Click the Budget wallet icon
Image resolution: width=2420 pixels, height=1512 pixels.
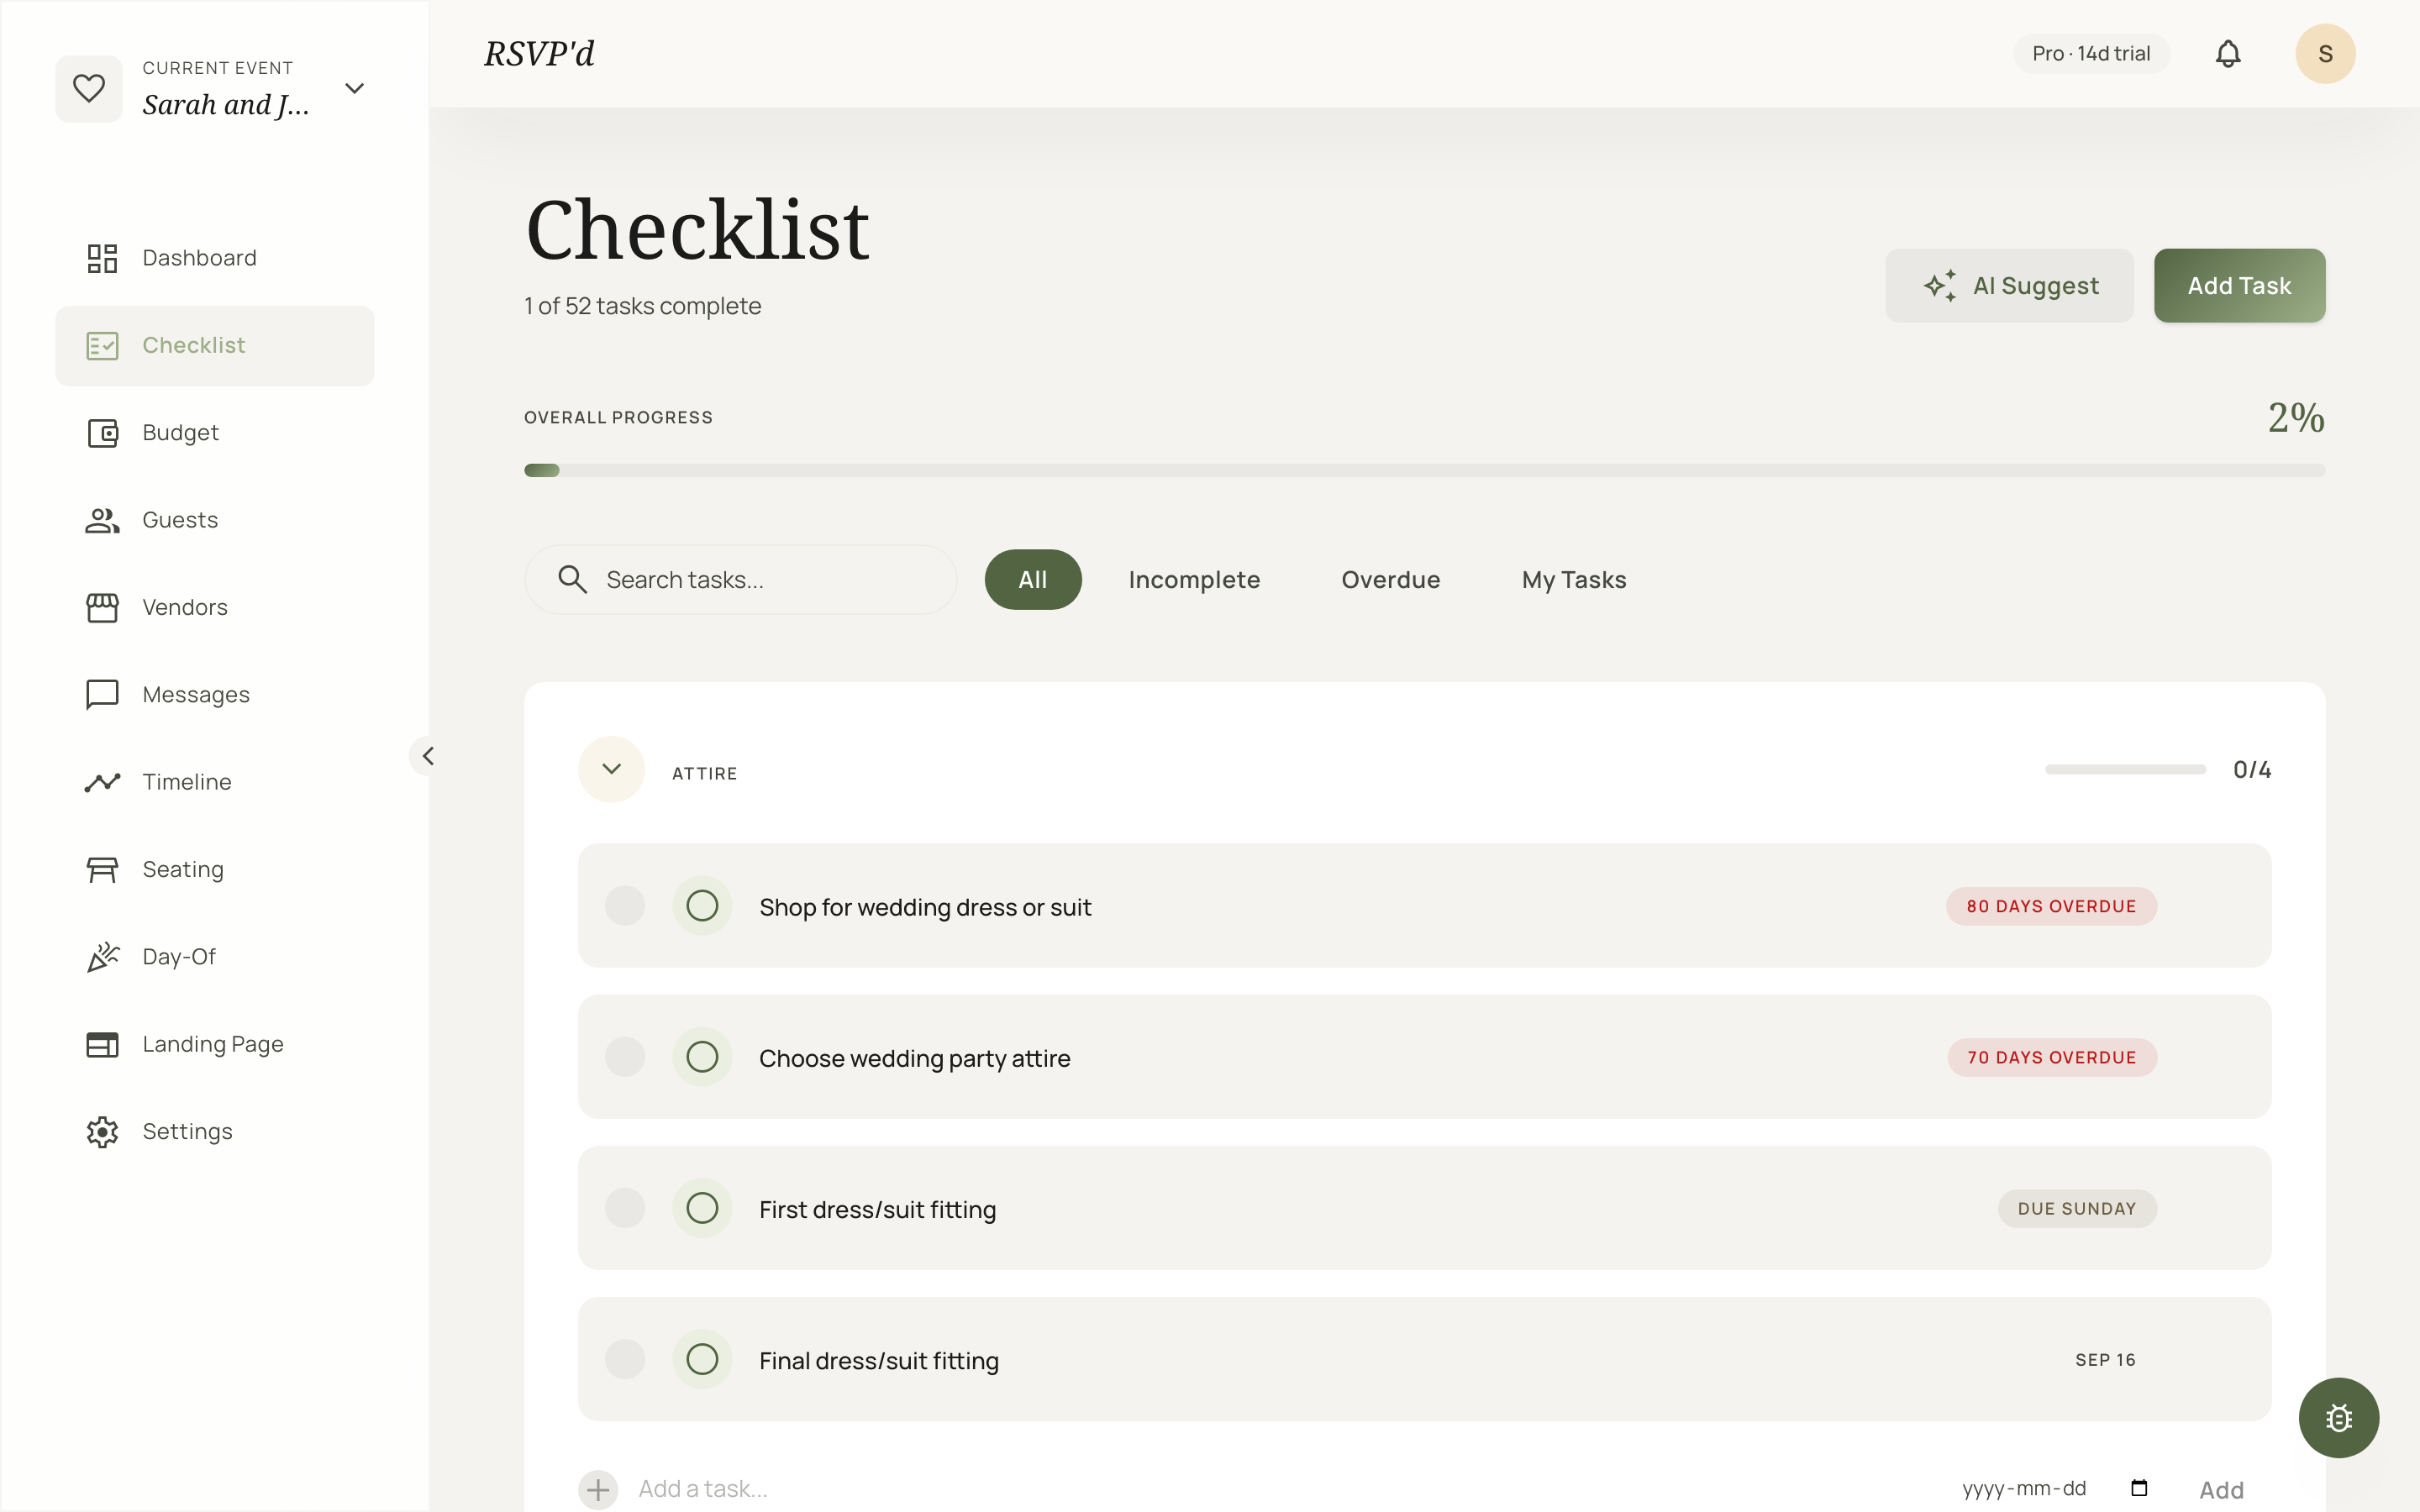[x=102, y=433]
